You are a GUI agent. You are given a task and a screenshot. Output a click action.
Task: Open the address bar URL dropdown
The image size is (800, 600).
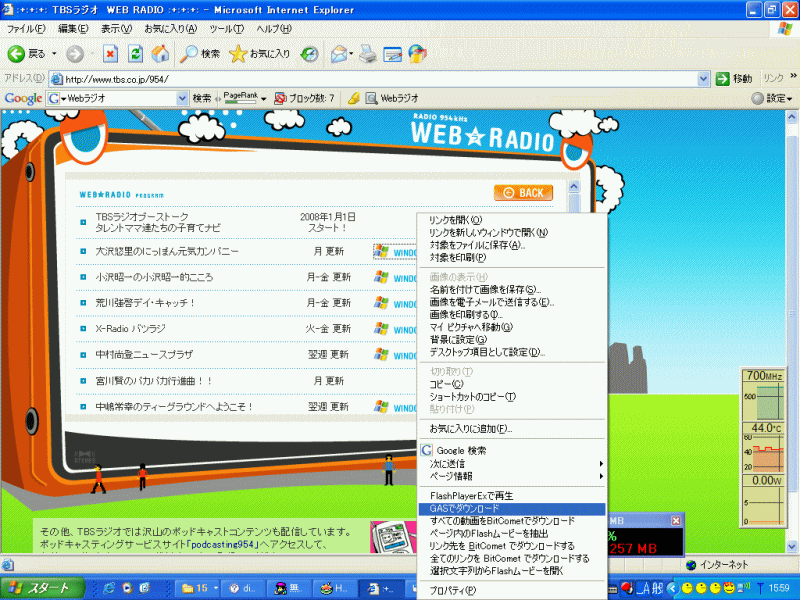703,79
